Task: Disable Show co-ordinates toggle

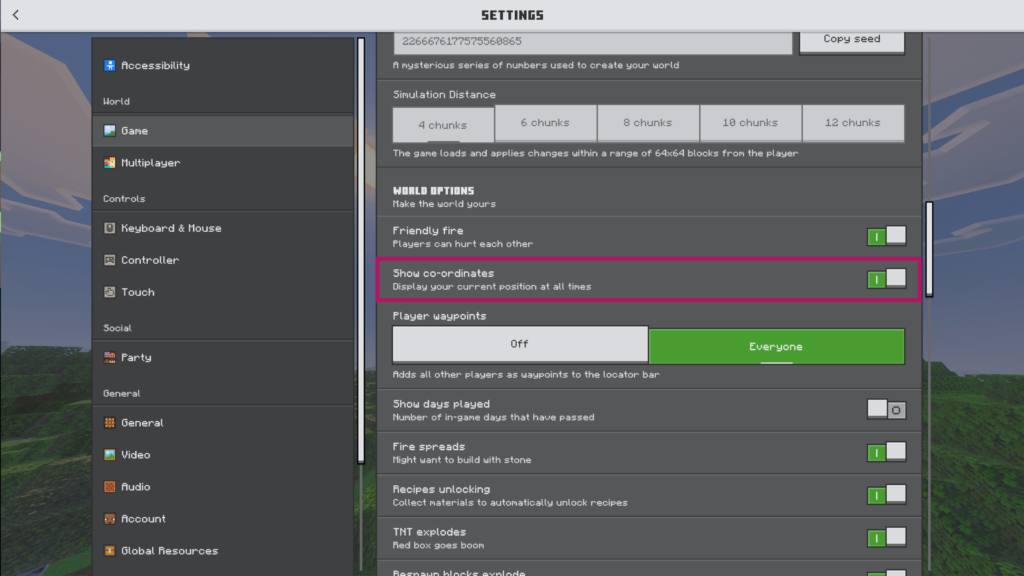Action: coord(886,279)
